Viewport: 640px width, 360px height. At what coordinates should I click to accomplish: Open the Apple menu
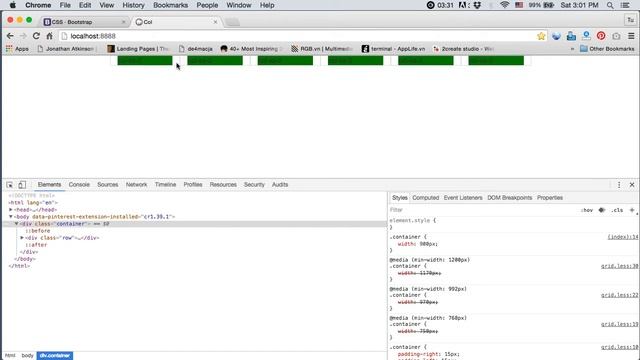click(x=13, y=5)
